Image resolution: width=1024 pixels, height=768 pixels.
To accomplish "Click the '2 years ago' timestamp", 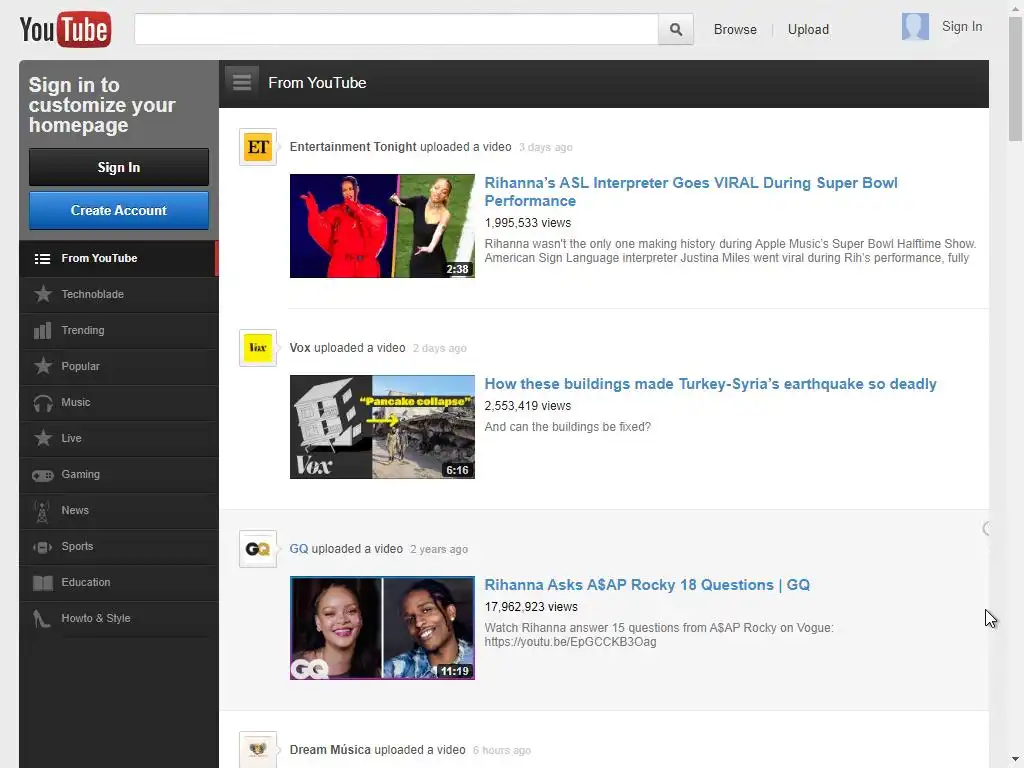I will [439, 550].
